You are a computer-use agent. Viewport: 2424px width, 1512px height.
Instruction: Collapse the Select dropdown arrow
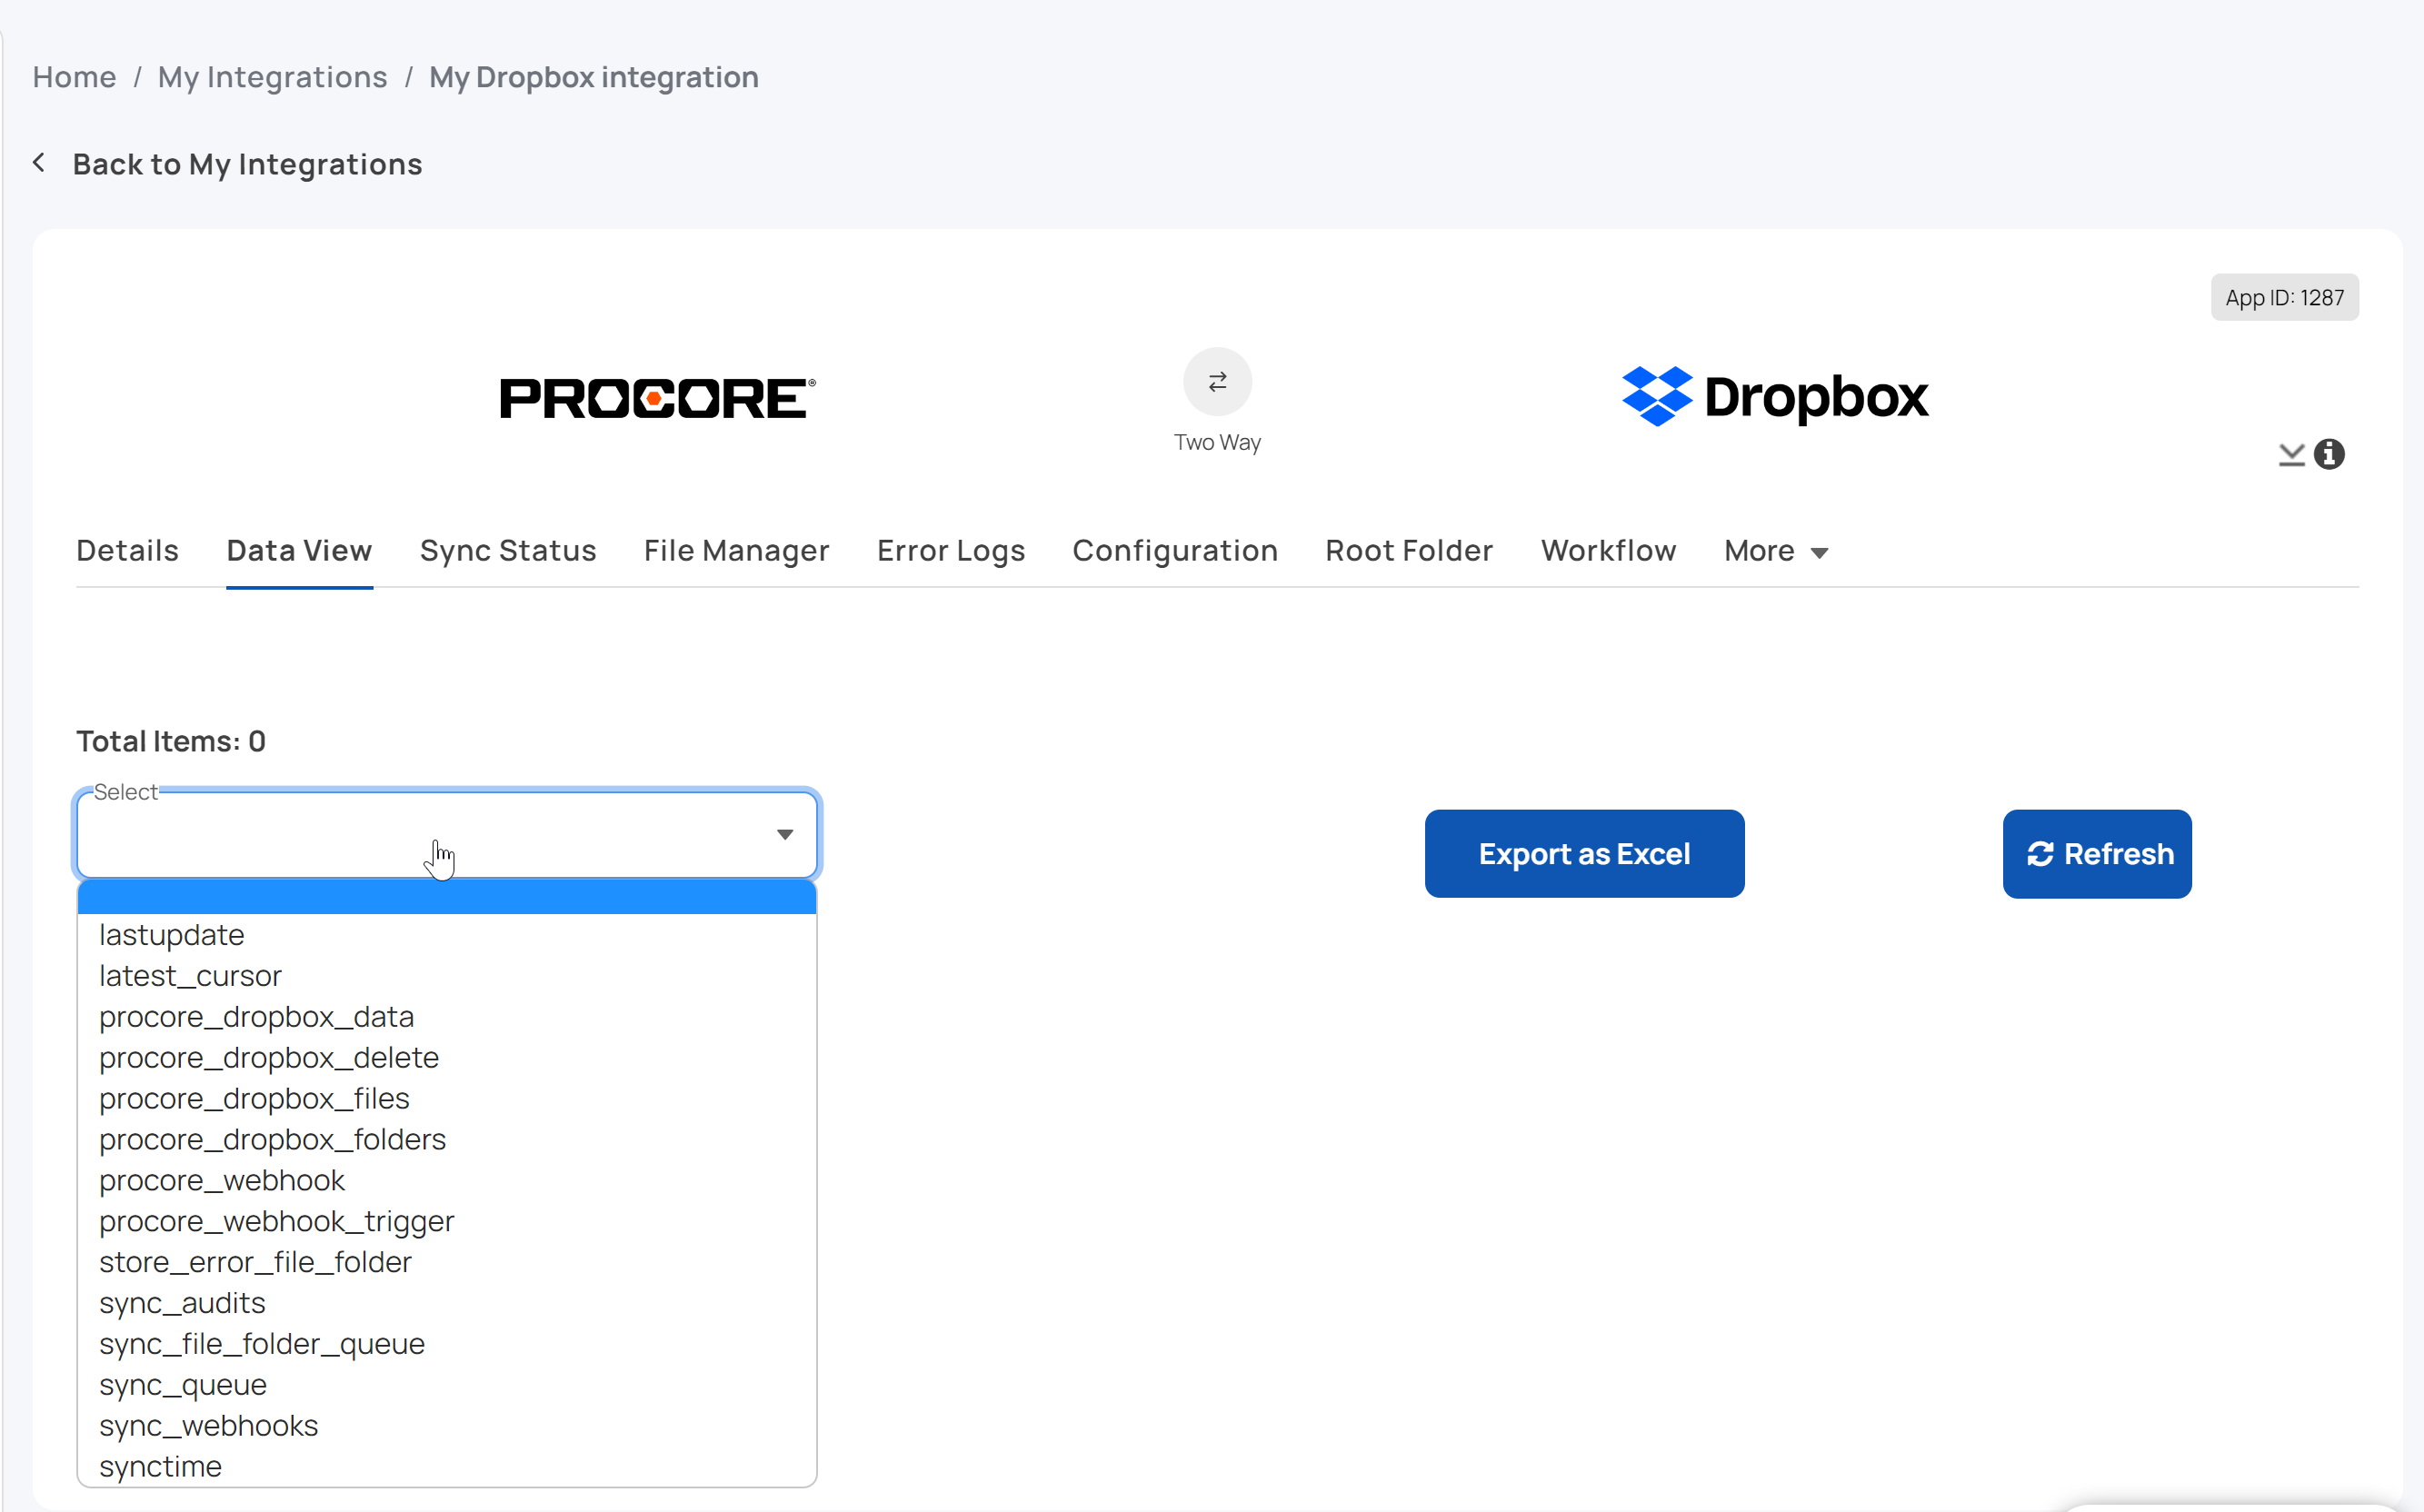[785, 834]
